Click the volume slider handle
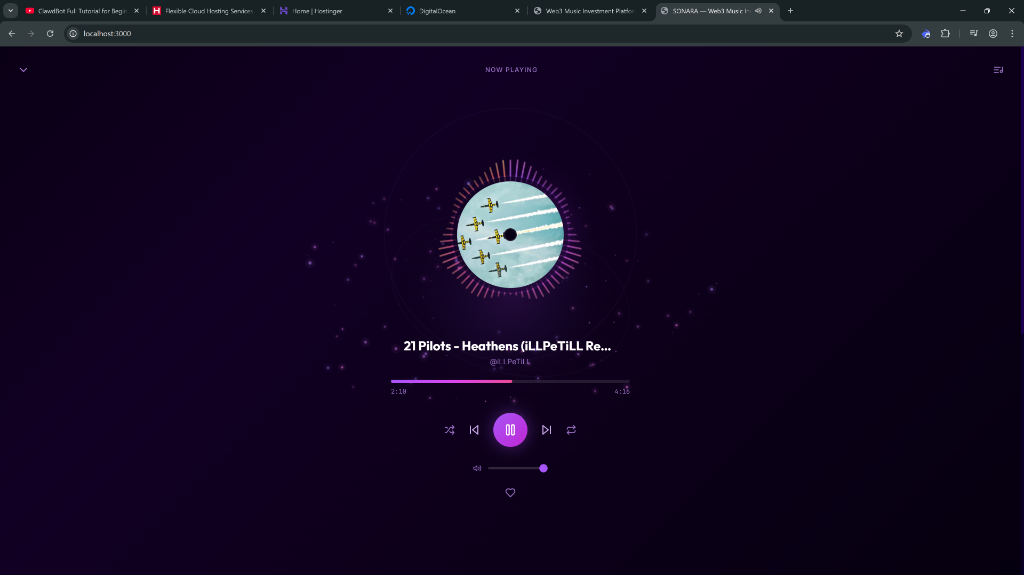The width and height of the screenshot is (1024, 575). (x=543, y=468)
